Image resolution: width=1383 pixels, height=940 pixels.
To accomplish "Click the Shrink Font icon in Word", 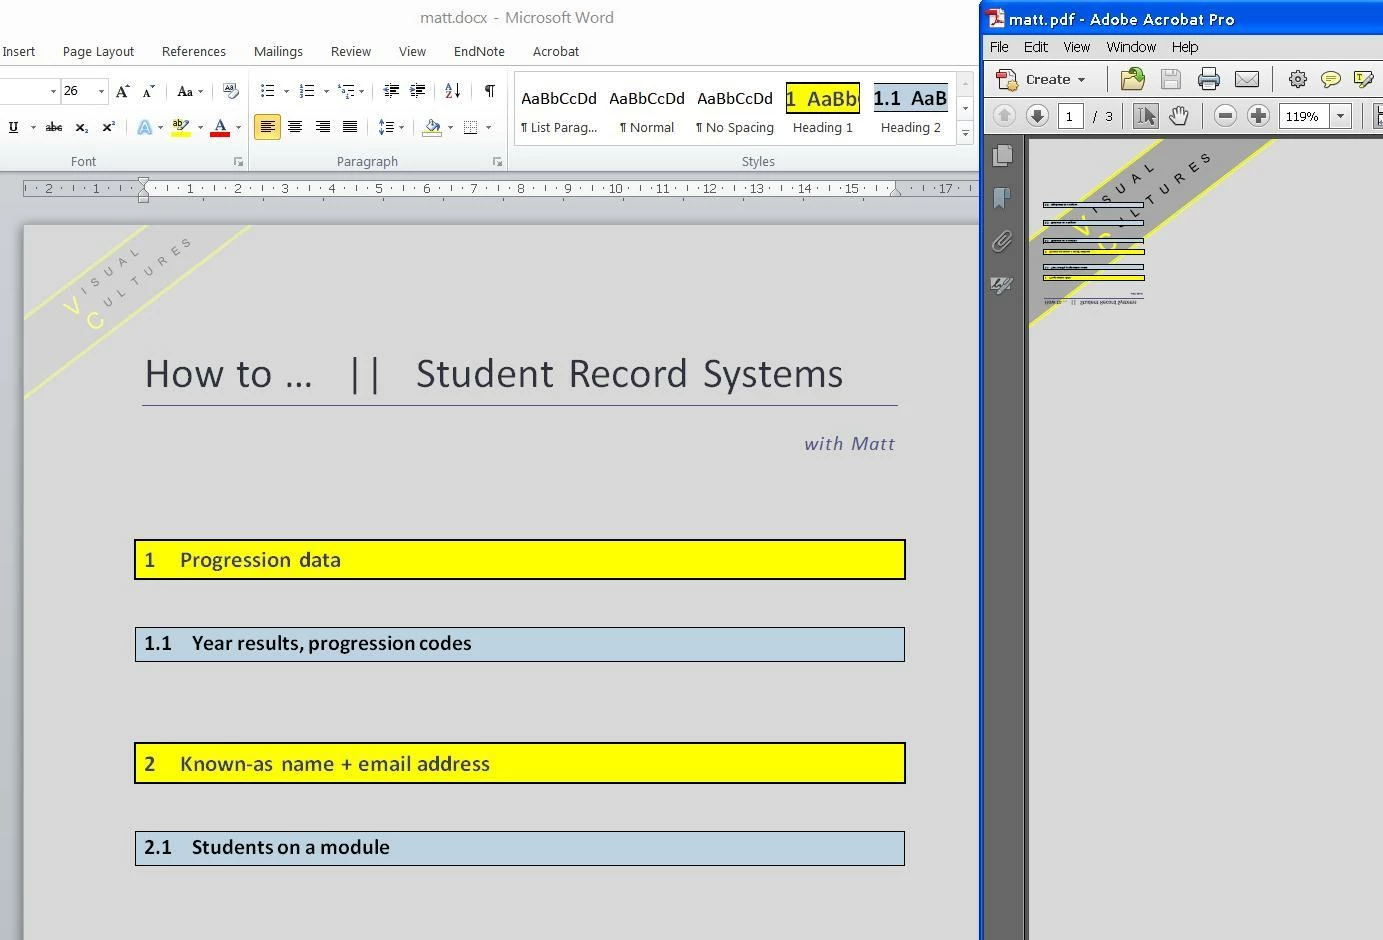I will pyautogui.click(x=148, y=91).
